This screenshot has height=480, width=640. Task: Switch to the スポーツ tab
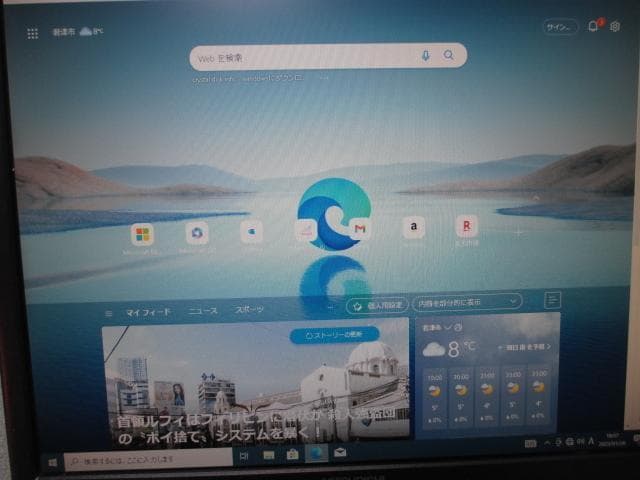pos(250,310)
